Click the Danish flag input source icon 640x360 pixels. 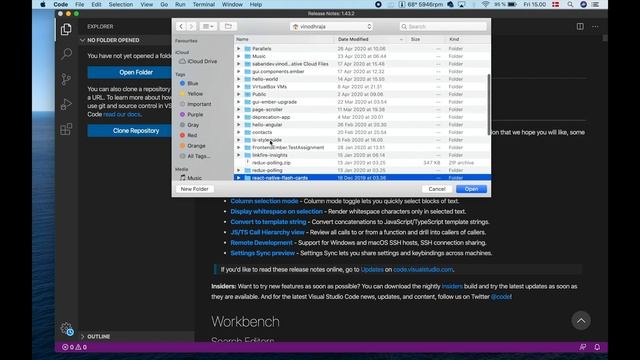(x=556, y=4)
